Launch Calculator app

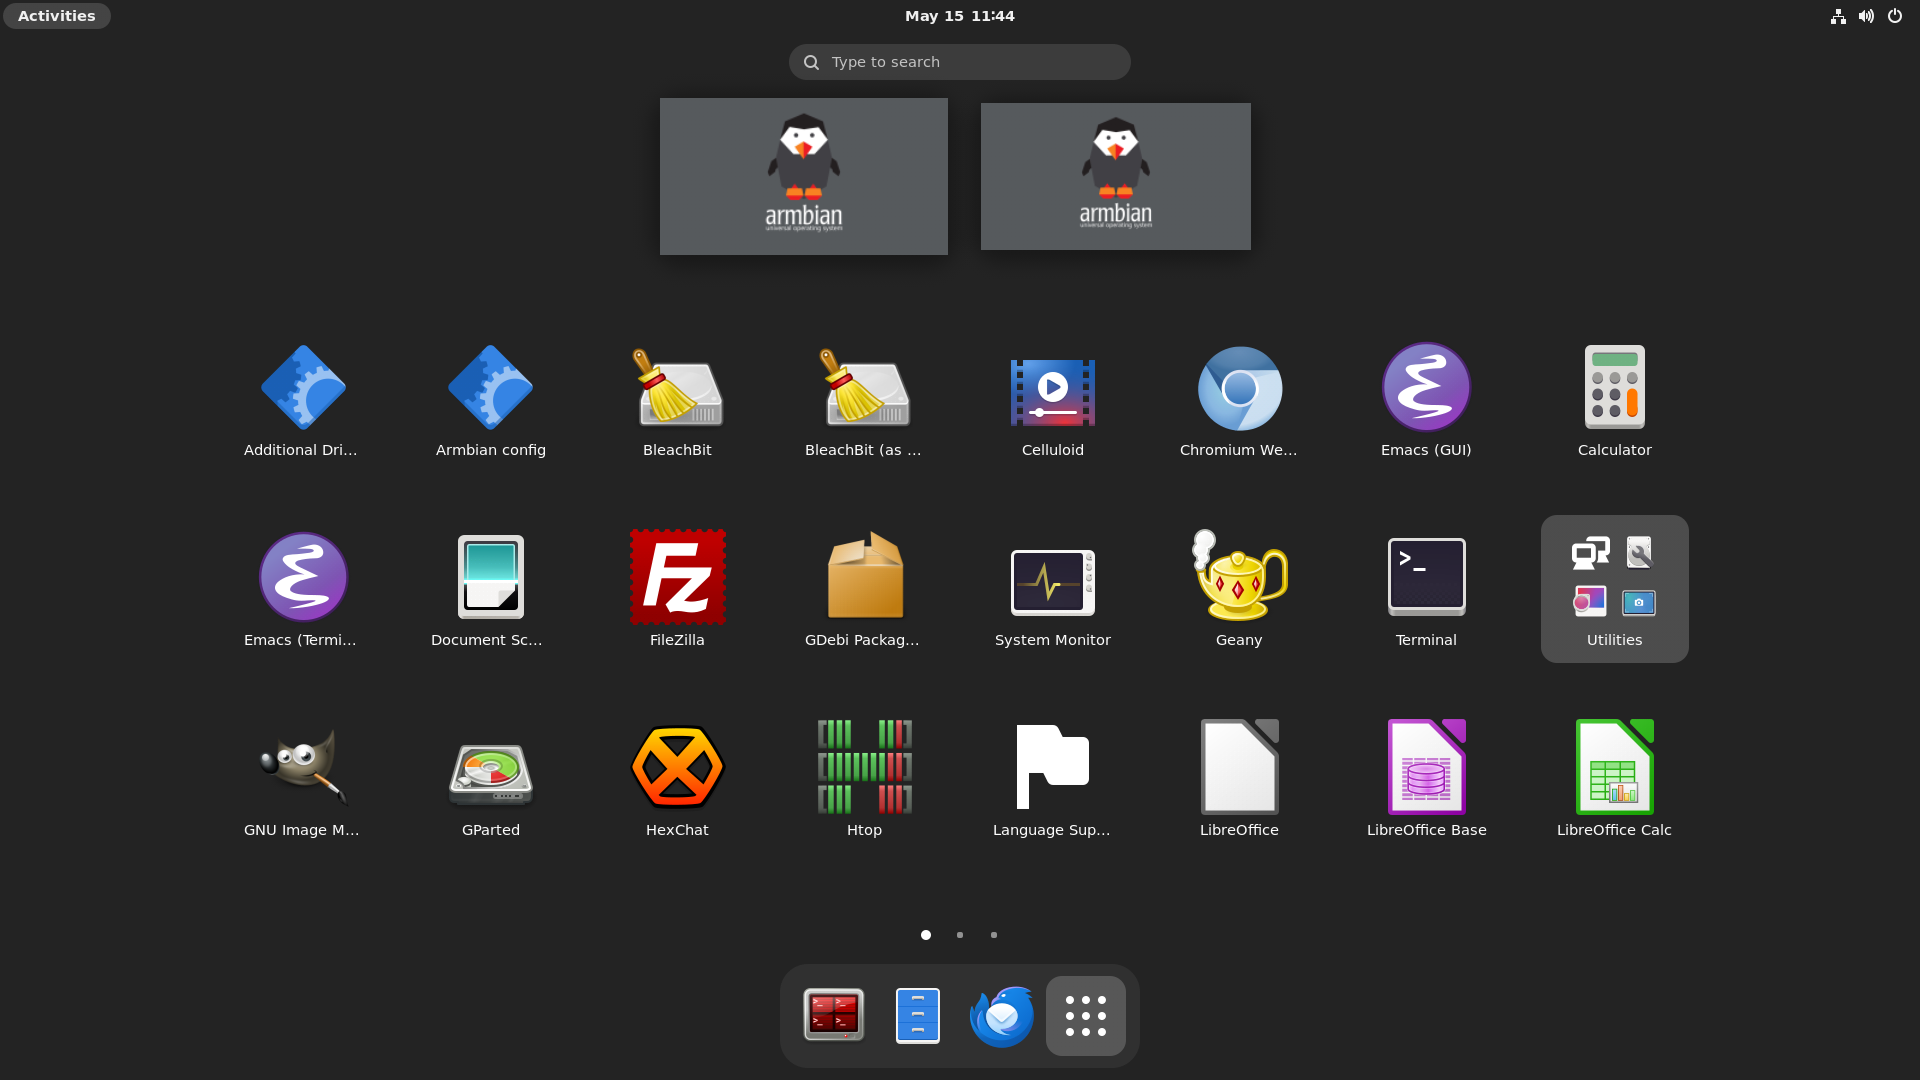coord(1614,400)
